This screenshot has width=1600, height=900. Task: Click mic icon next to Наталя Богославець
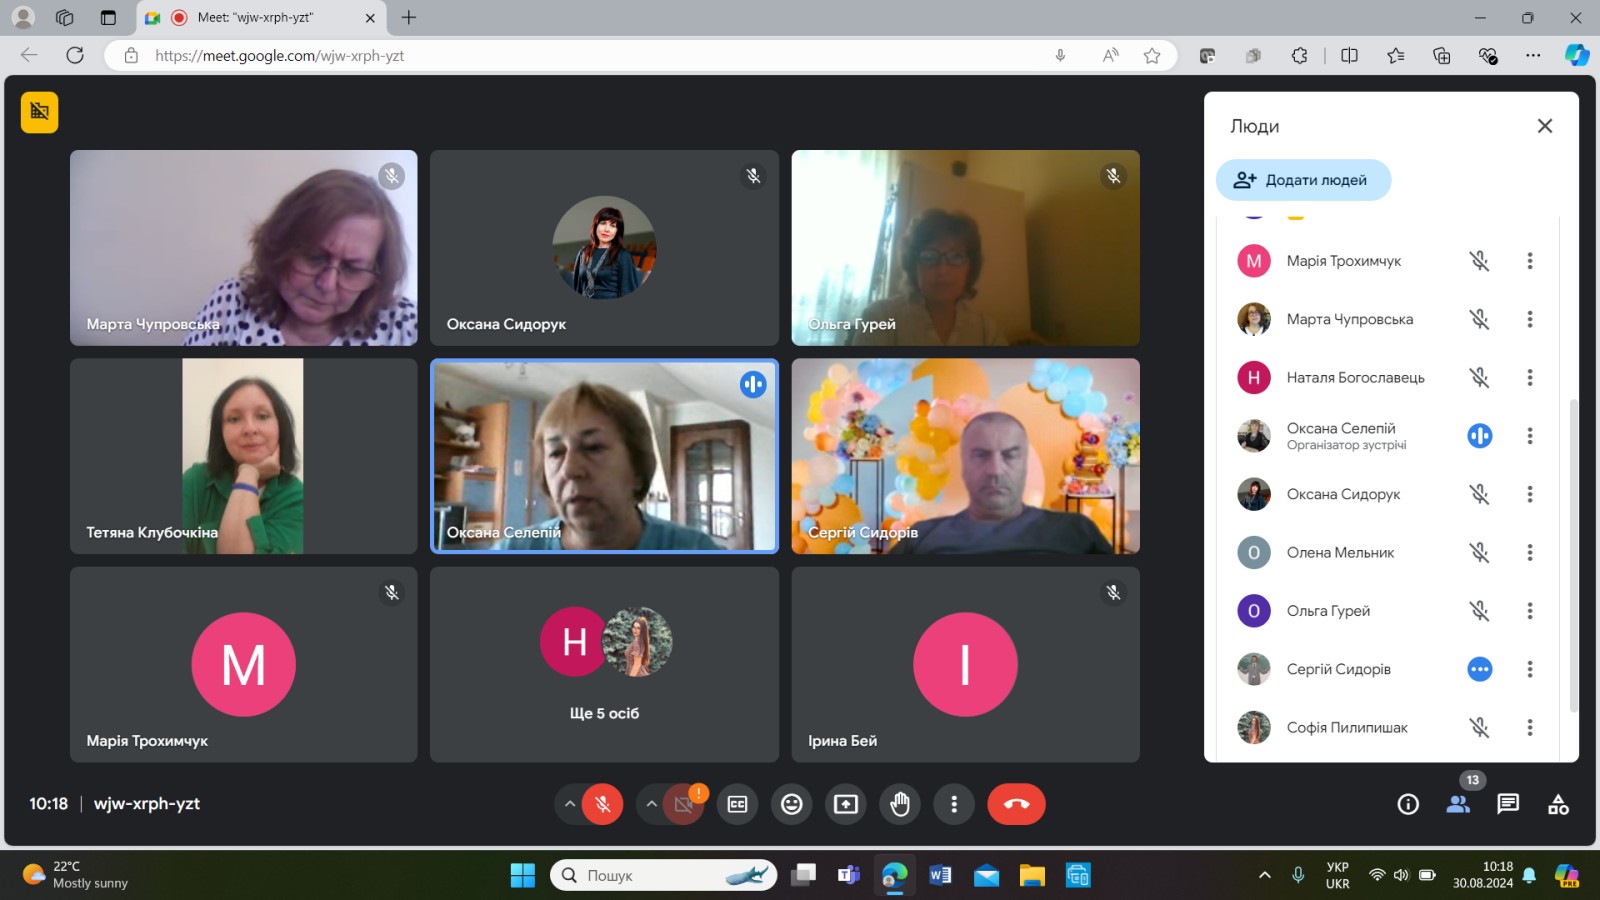pos(1479,377)
